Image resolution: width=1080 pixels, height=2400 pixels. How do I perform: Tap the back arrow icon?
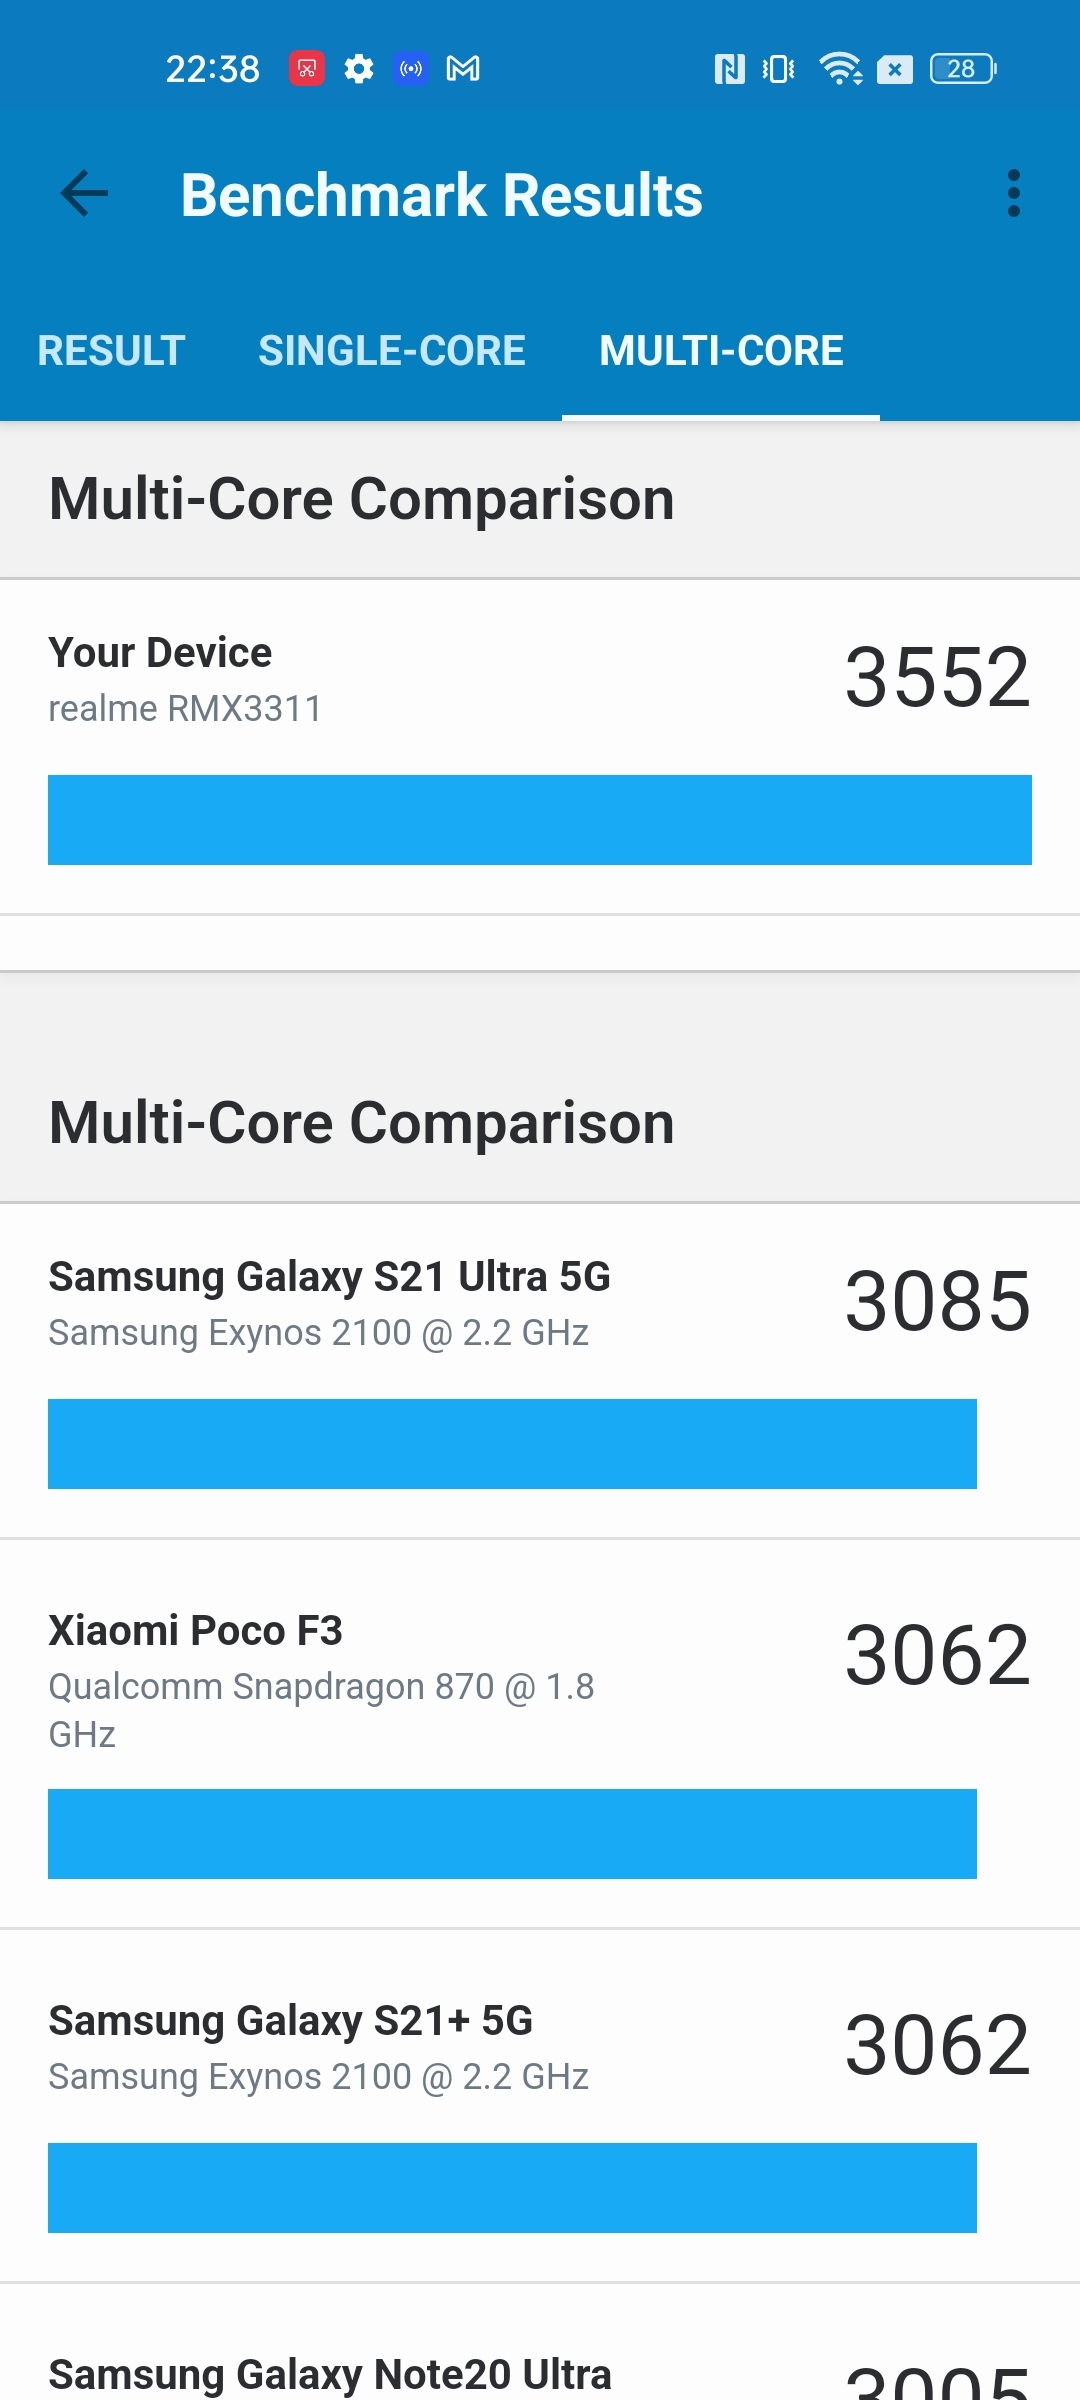(84, 194)
